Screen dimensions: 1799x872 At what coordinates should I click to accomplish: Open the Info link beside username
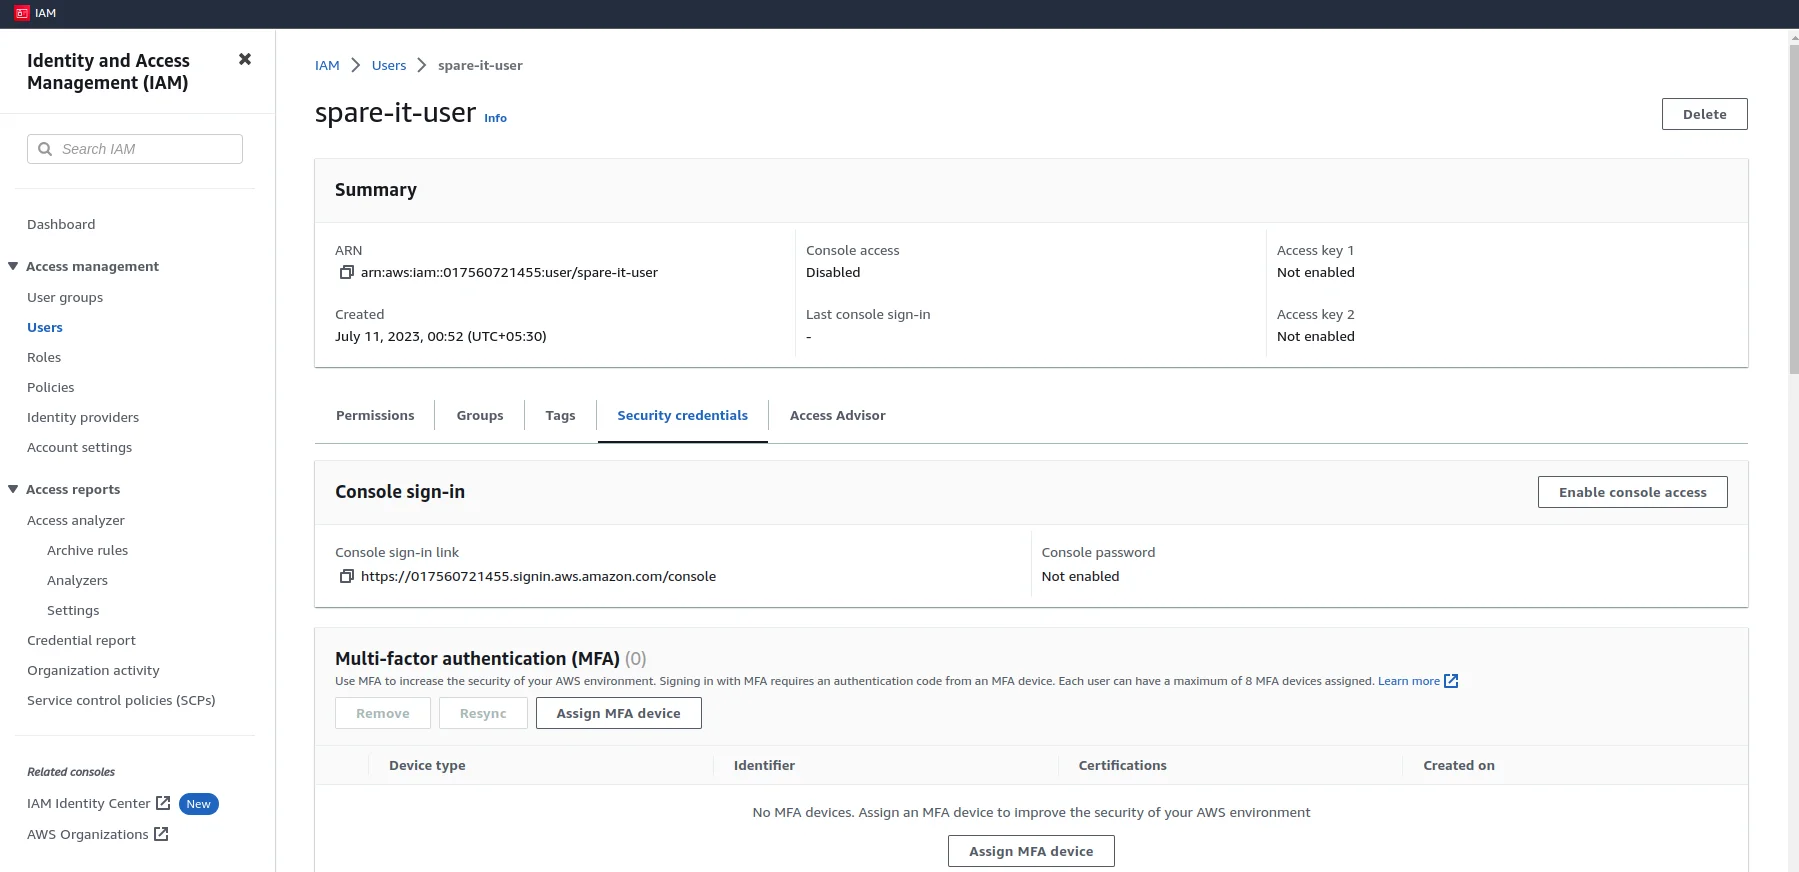(x=495, y=118)
